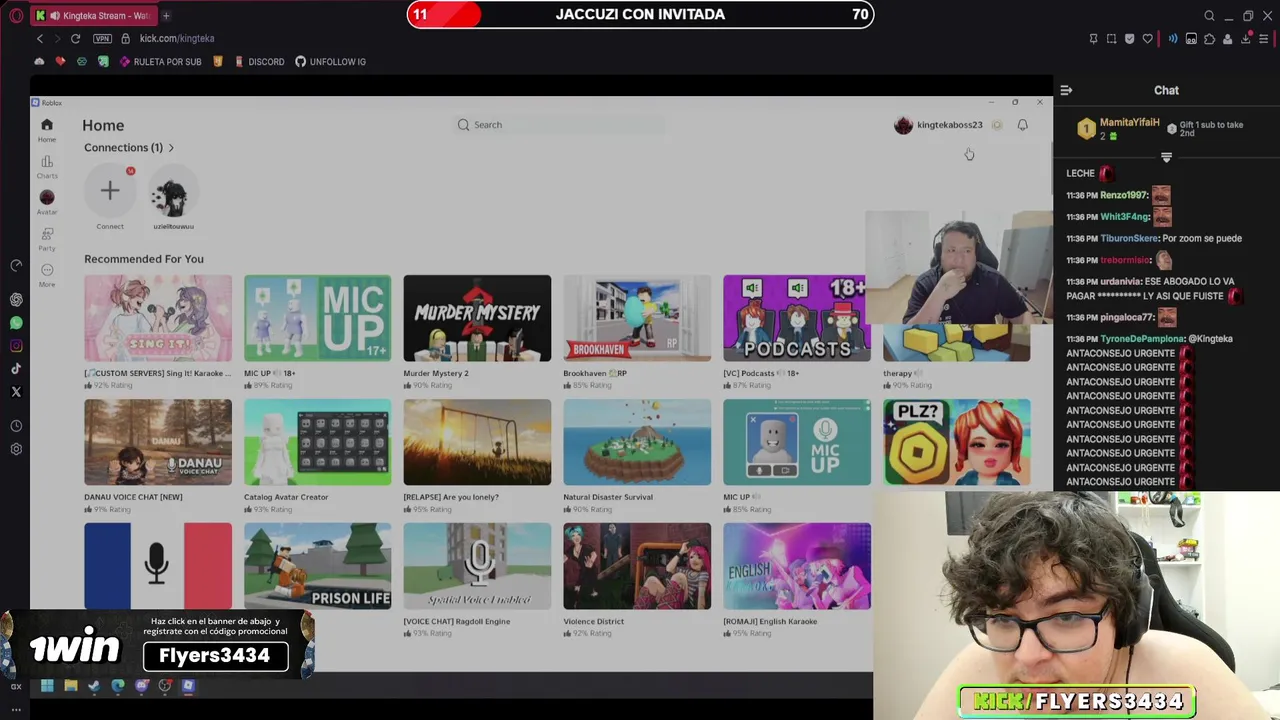Expand the Connections (1) arrow
This screenshot has height=720, width=1280.
point(171,148)
